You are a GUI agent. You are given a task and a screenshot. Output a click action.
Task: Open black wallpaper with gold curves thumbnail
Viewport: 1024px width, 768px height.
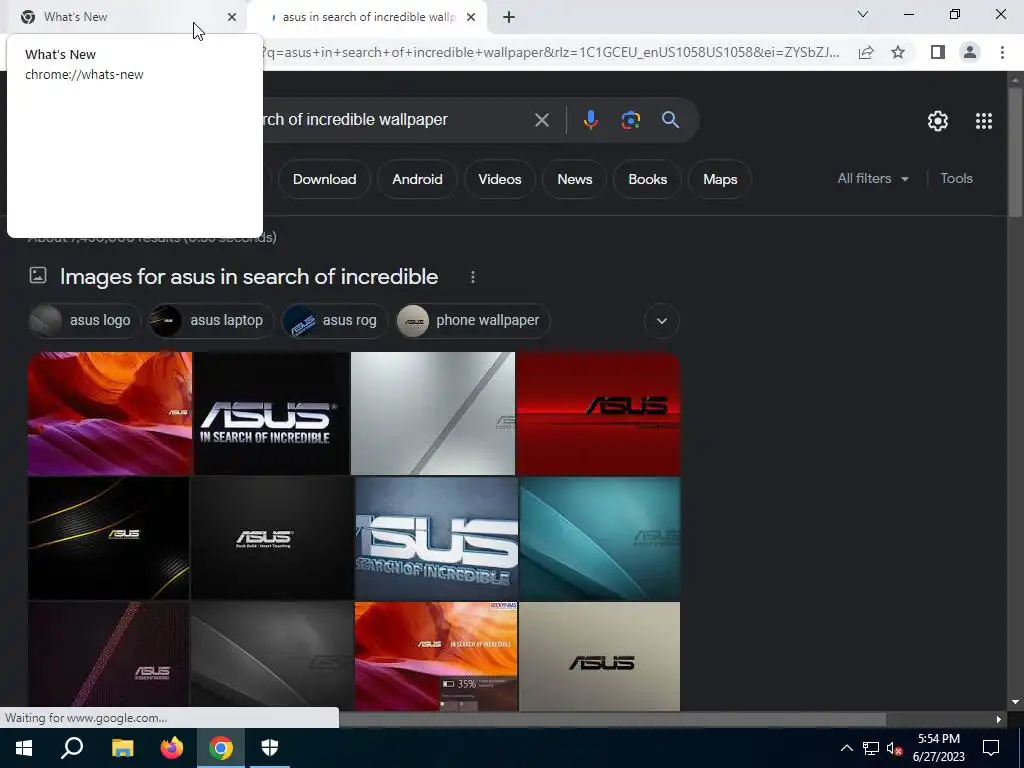click(108, 538)
